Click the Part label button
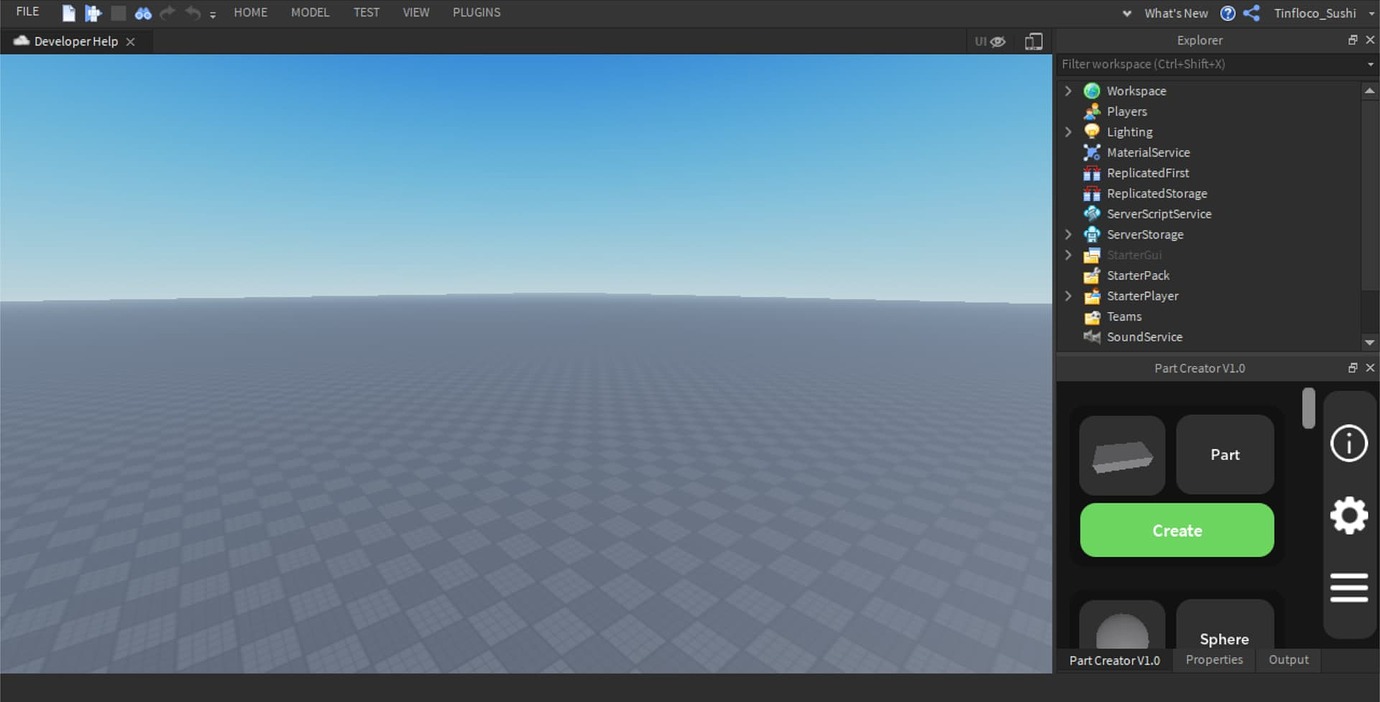This screenshot has height=702, width=1380. point(1225,455)
